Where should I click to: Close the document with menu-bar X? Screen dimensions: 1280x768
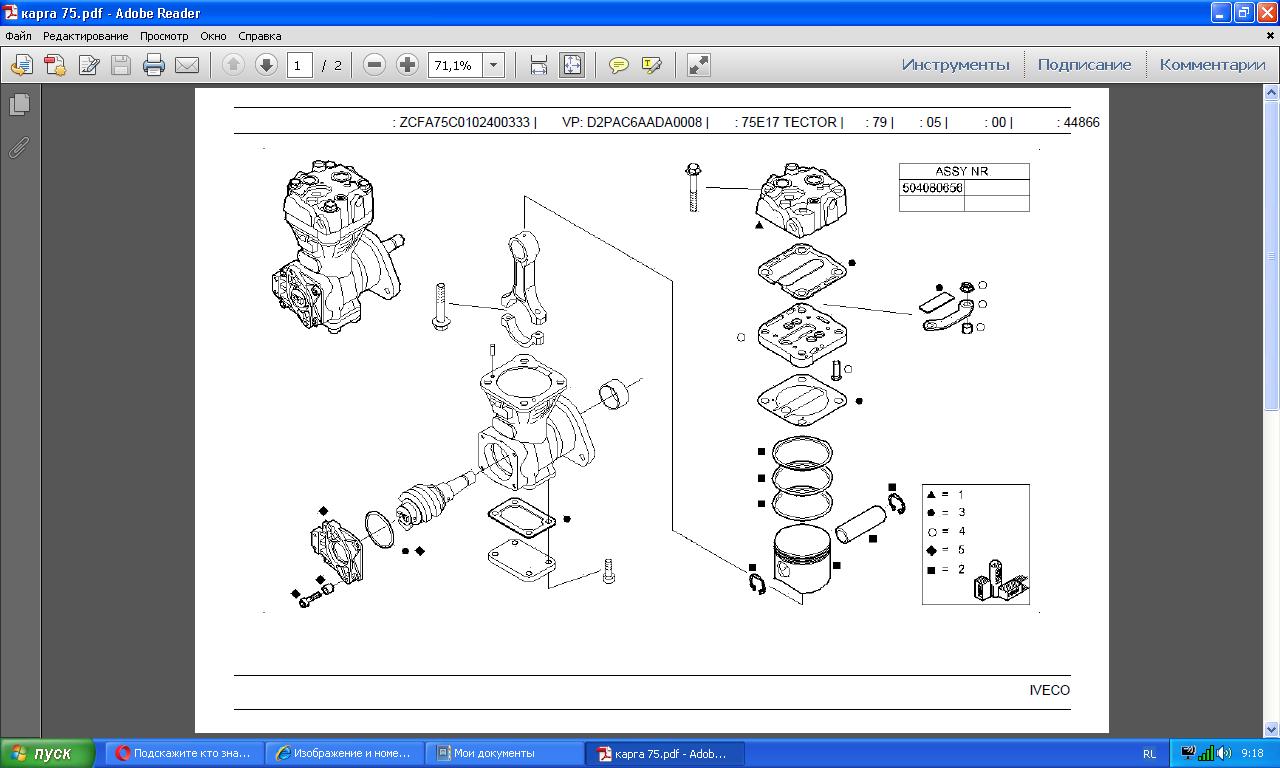click(x=1271, y=35)
